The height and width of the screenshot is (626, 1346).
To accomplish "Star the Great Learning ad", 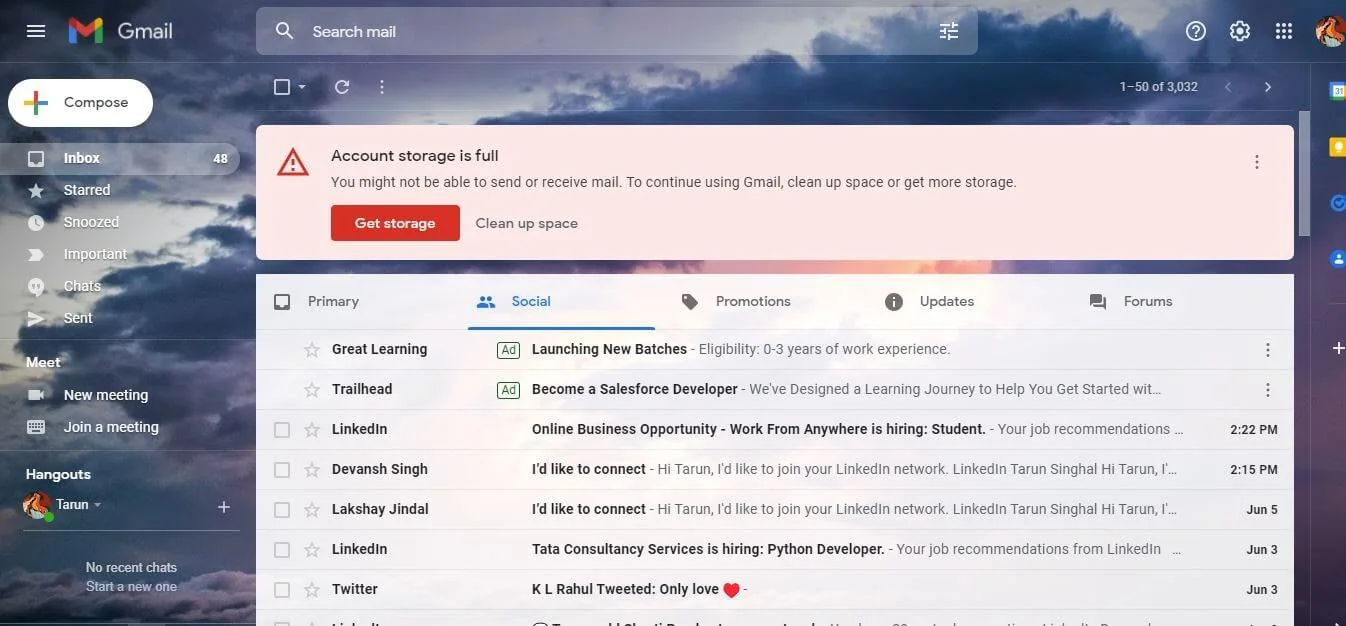I will 312,349.
